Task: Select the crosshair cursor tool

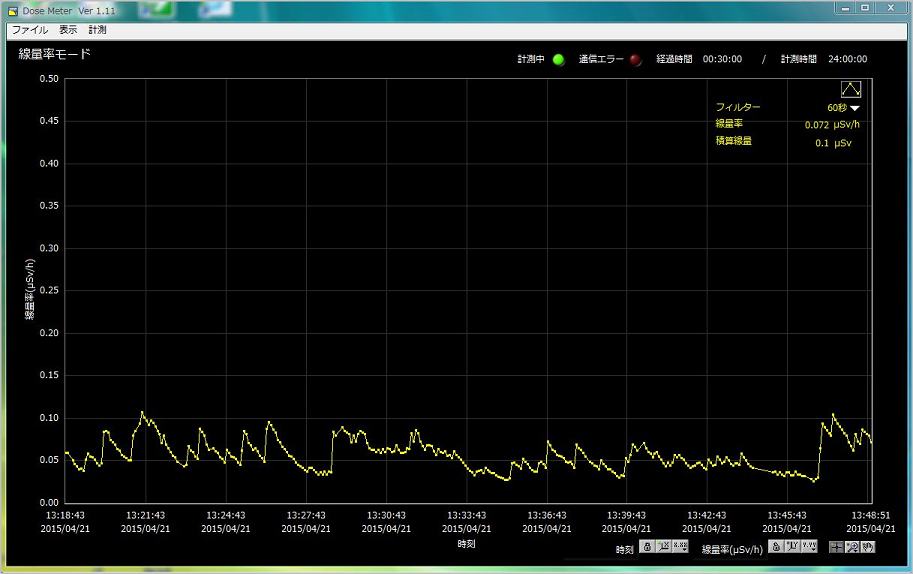Action: [x=836, y=547]
